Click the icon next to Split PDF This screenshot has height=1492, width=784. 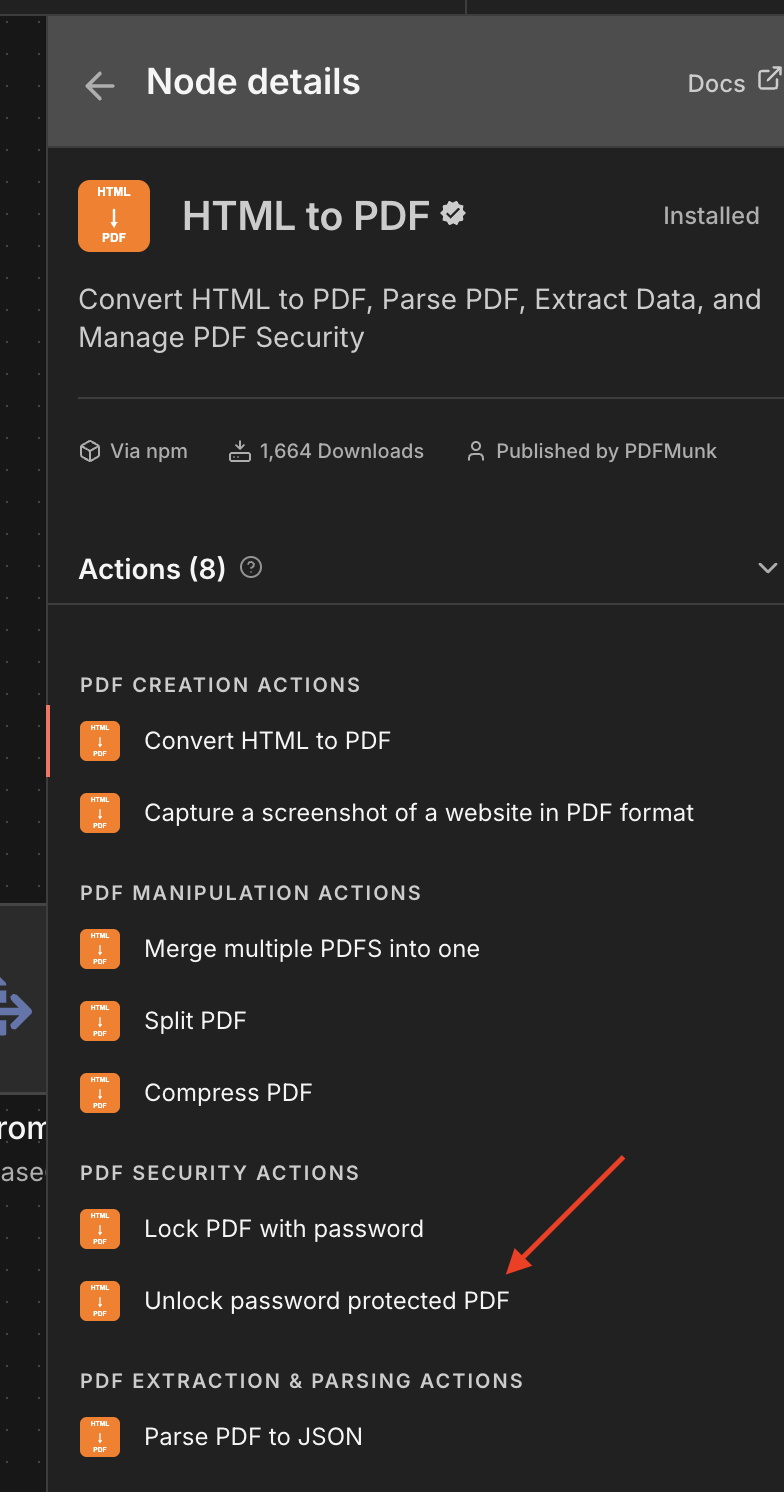click(x=100, y=1021)
